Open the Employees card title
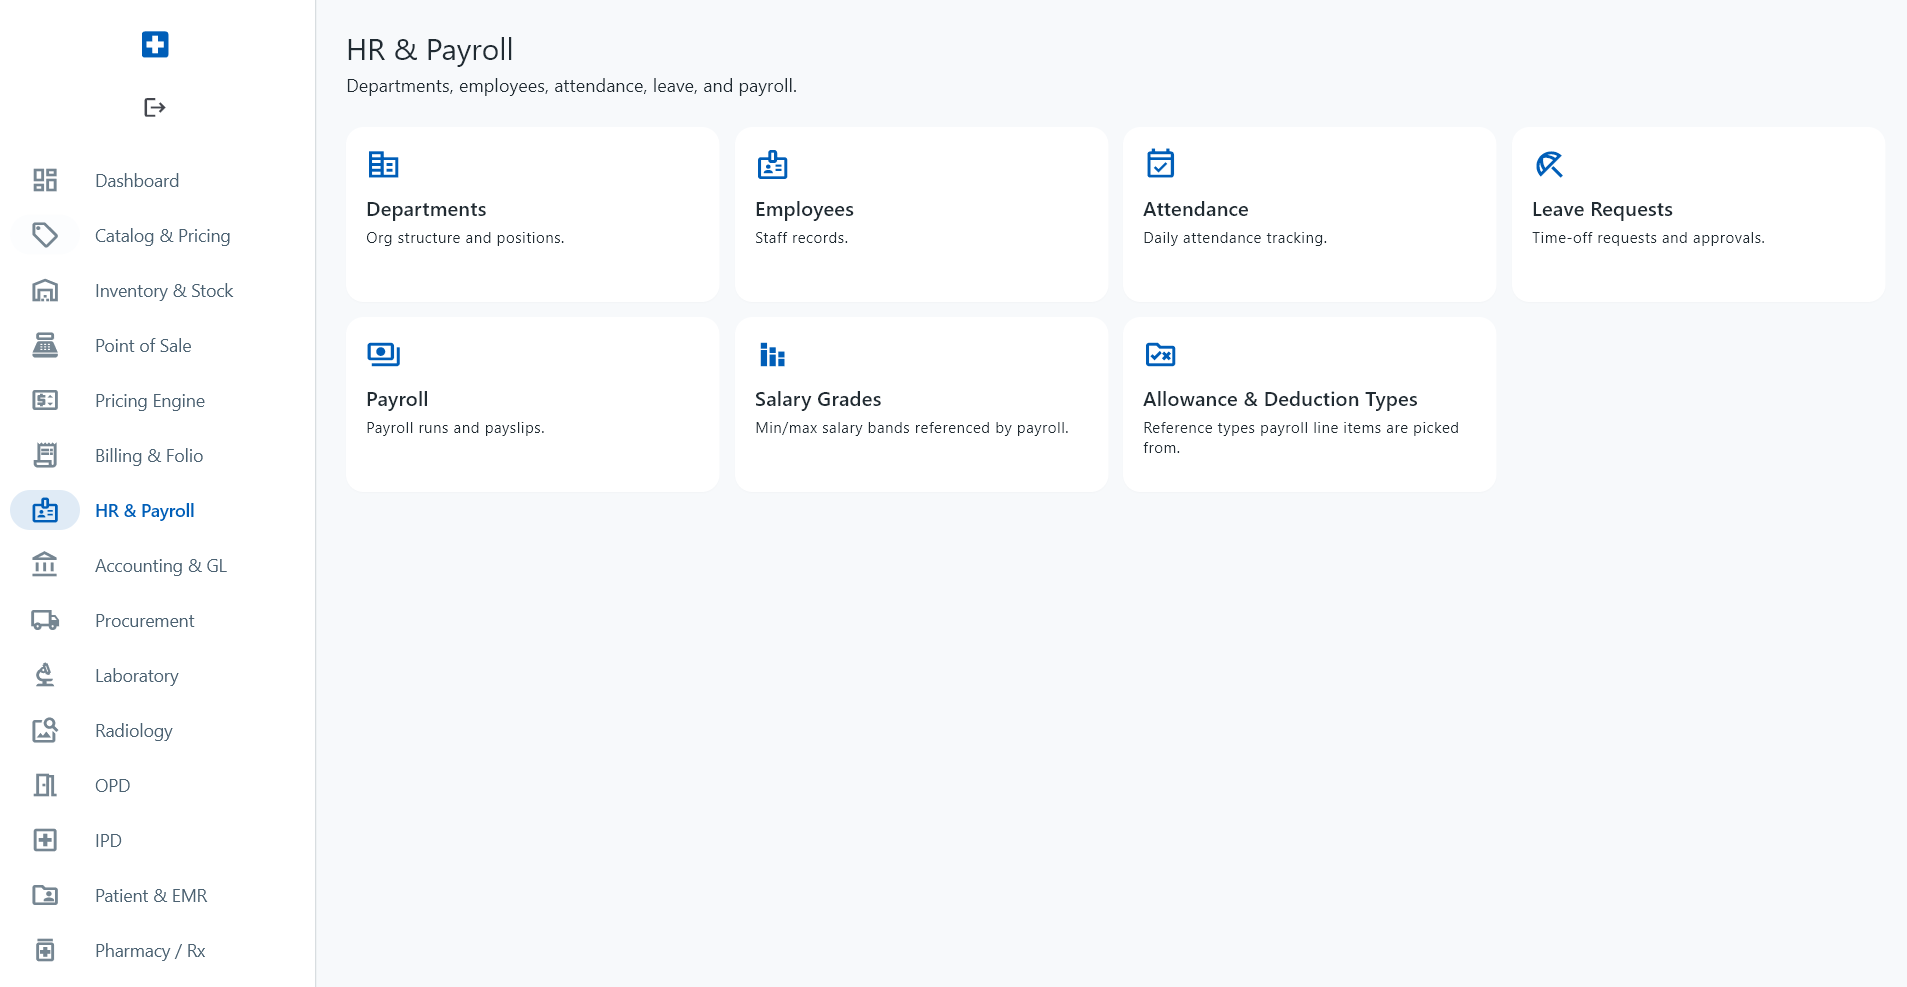Screen dimensions: 1907x987 tap(804, 209)
